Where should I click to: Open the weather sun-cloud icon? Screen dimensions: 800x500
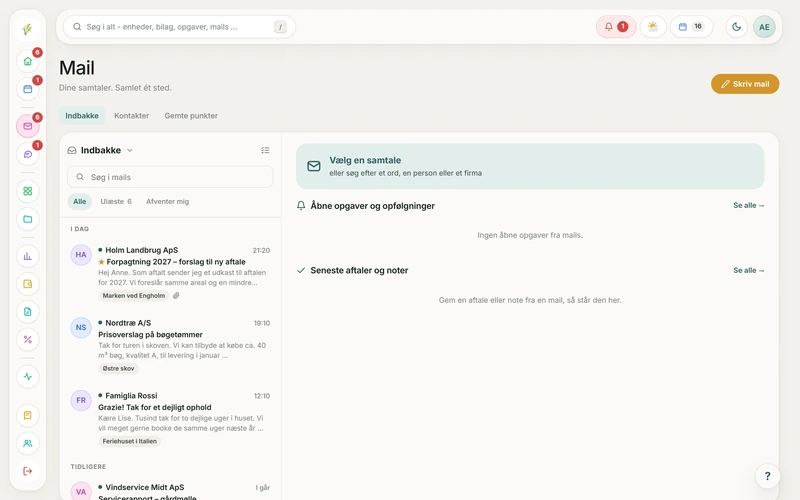pyautogui.click(x=653, y=27)
